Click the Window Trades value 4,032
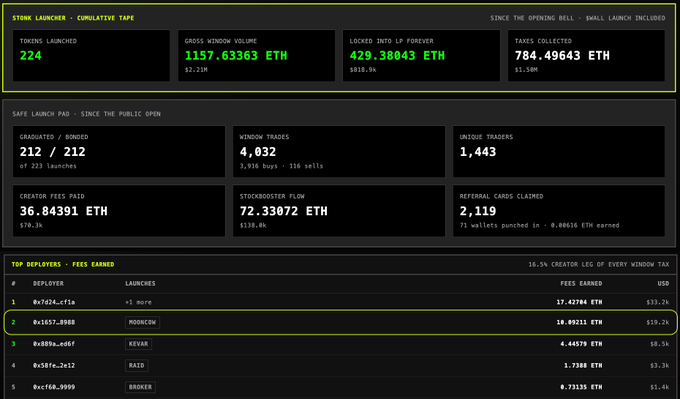 (258, 152)
